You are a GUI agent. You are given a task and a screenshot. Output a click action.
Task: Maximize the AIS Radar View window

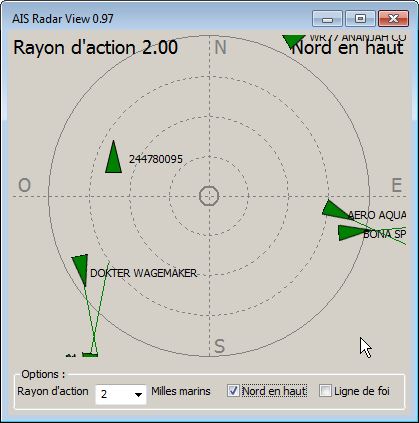point(360,19)
